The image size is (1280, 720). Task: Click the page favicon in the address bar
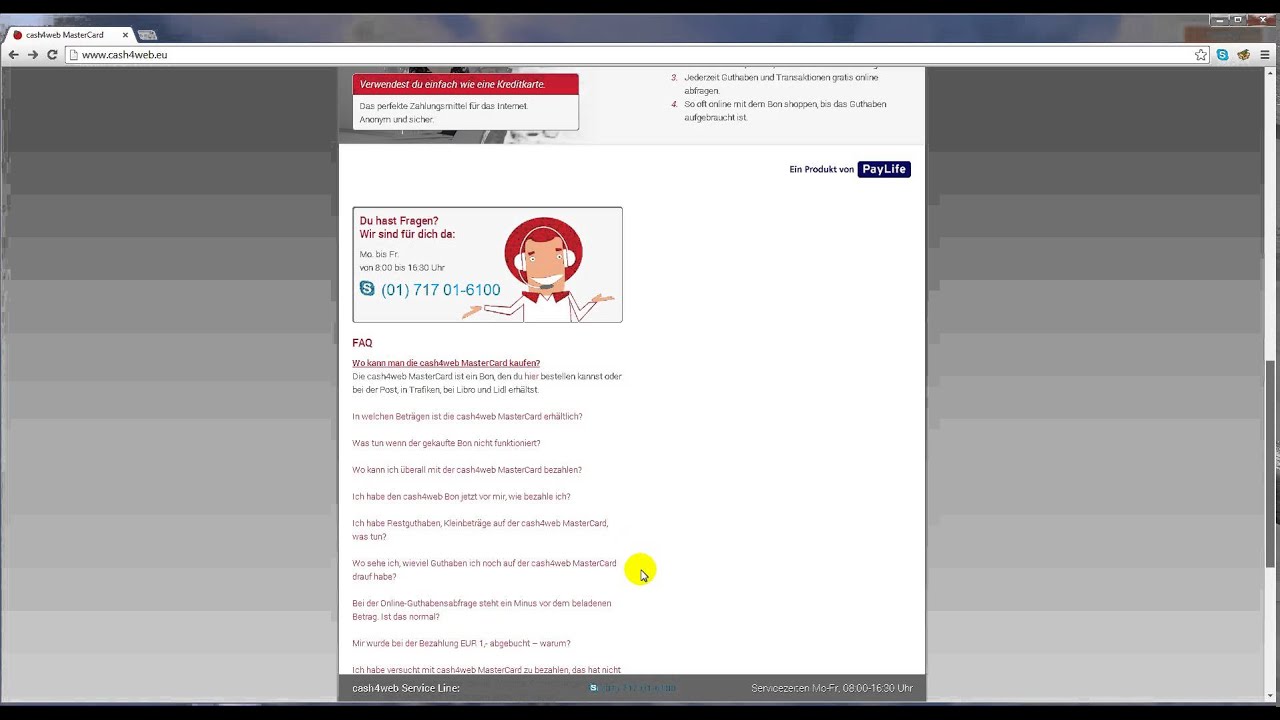(73, 55)
